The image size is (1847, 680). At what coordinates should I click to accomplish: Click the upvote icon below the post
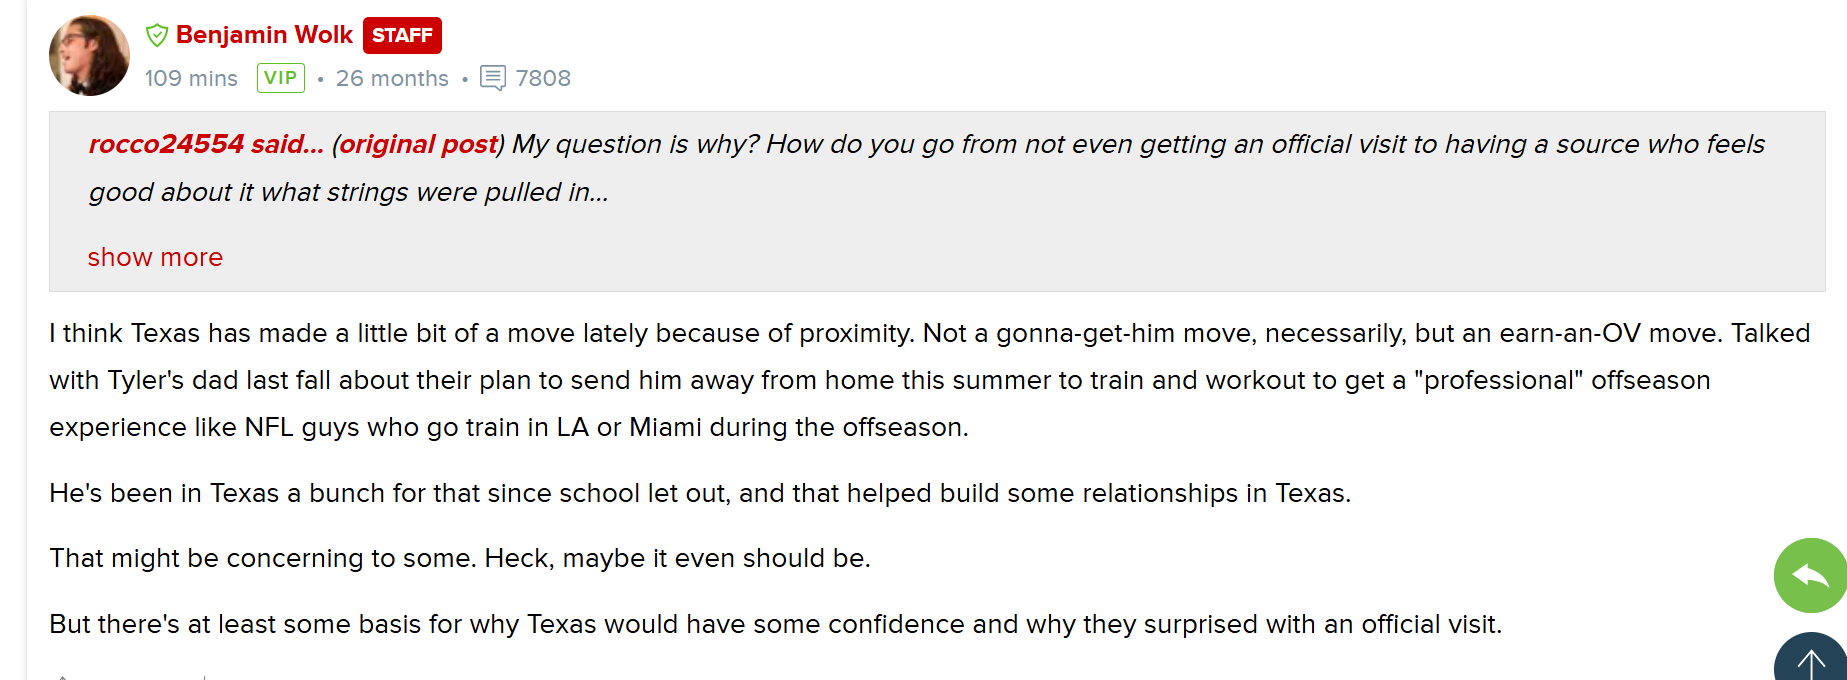(62, 677)
